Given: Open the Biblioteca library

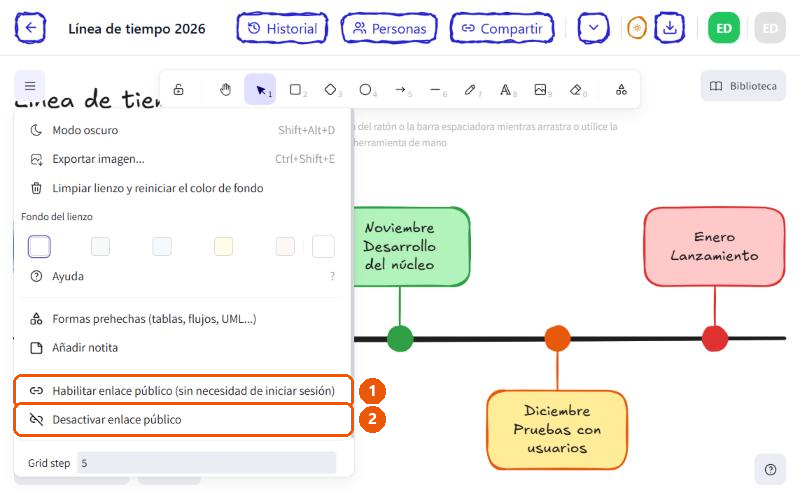Looking at the screenshot, I should [x=743, y=86].
